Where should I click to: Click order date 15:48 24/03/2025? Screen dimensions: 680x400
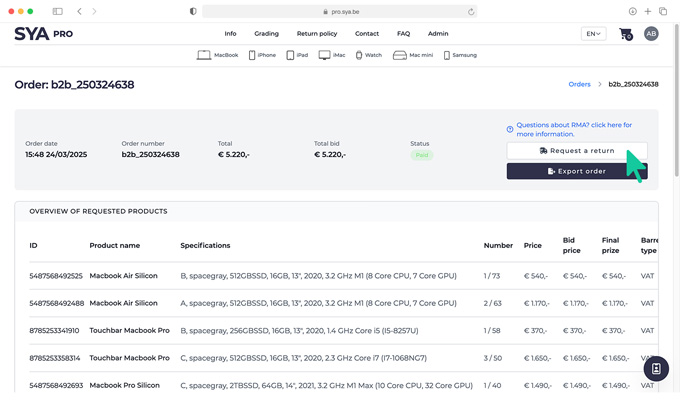click(56, 154)
